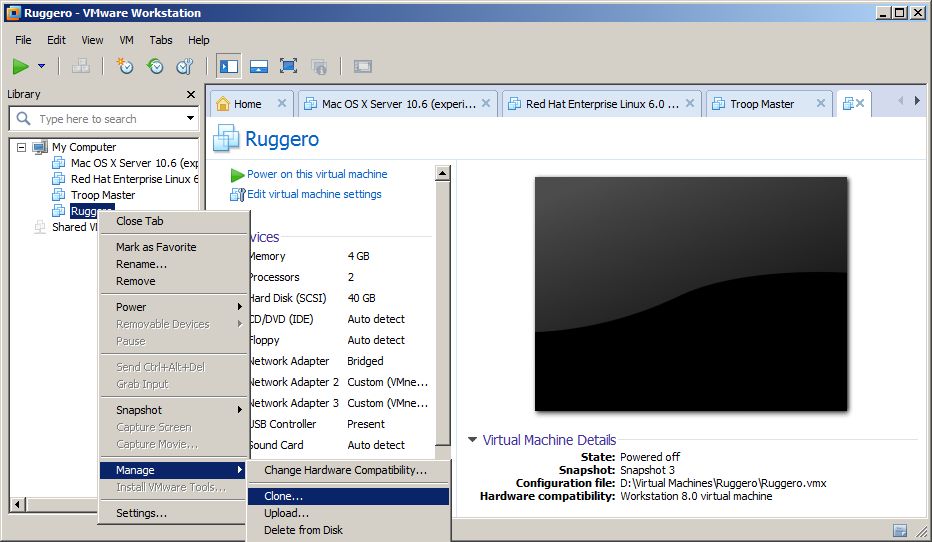932x542 pixels.
Task: Click the revert to snapshot icon
Action: click(x=154, y=67)
